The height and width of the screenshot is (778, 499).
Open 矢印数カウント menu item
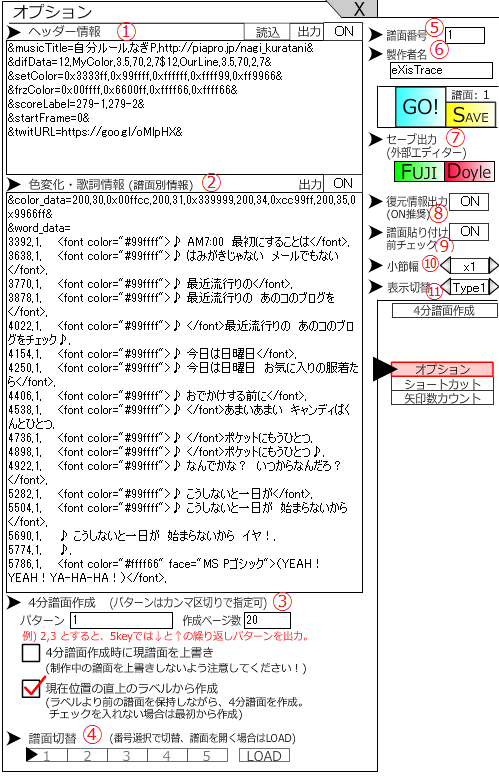(442, 398)
